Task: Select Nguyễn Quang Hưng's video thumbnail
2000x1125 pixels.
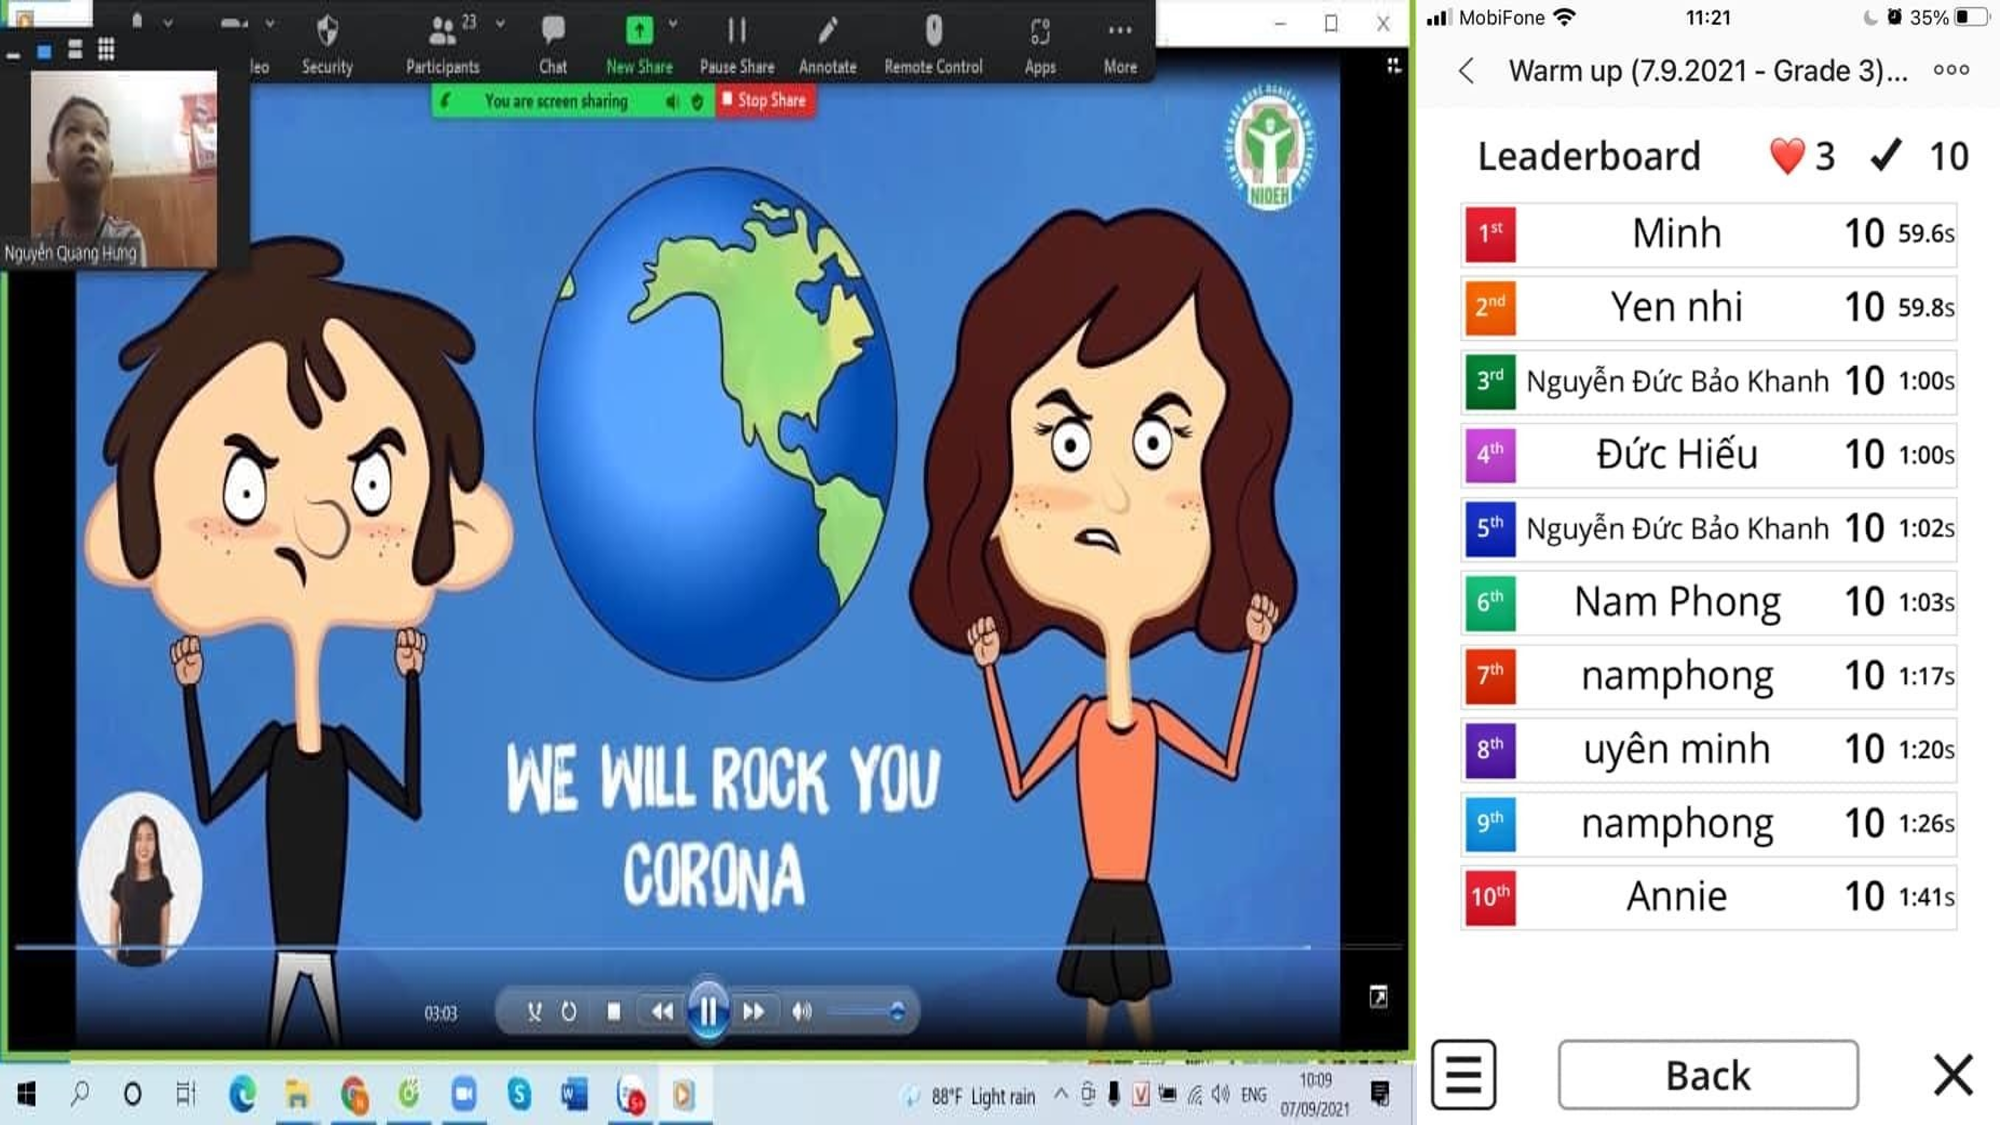Action: point(124,168)
